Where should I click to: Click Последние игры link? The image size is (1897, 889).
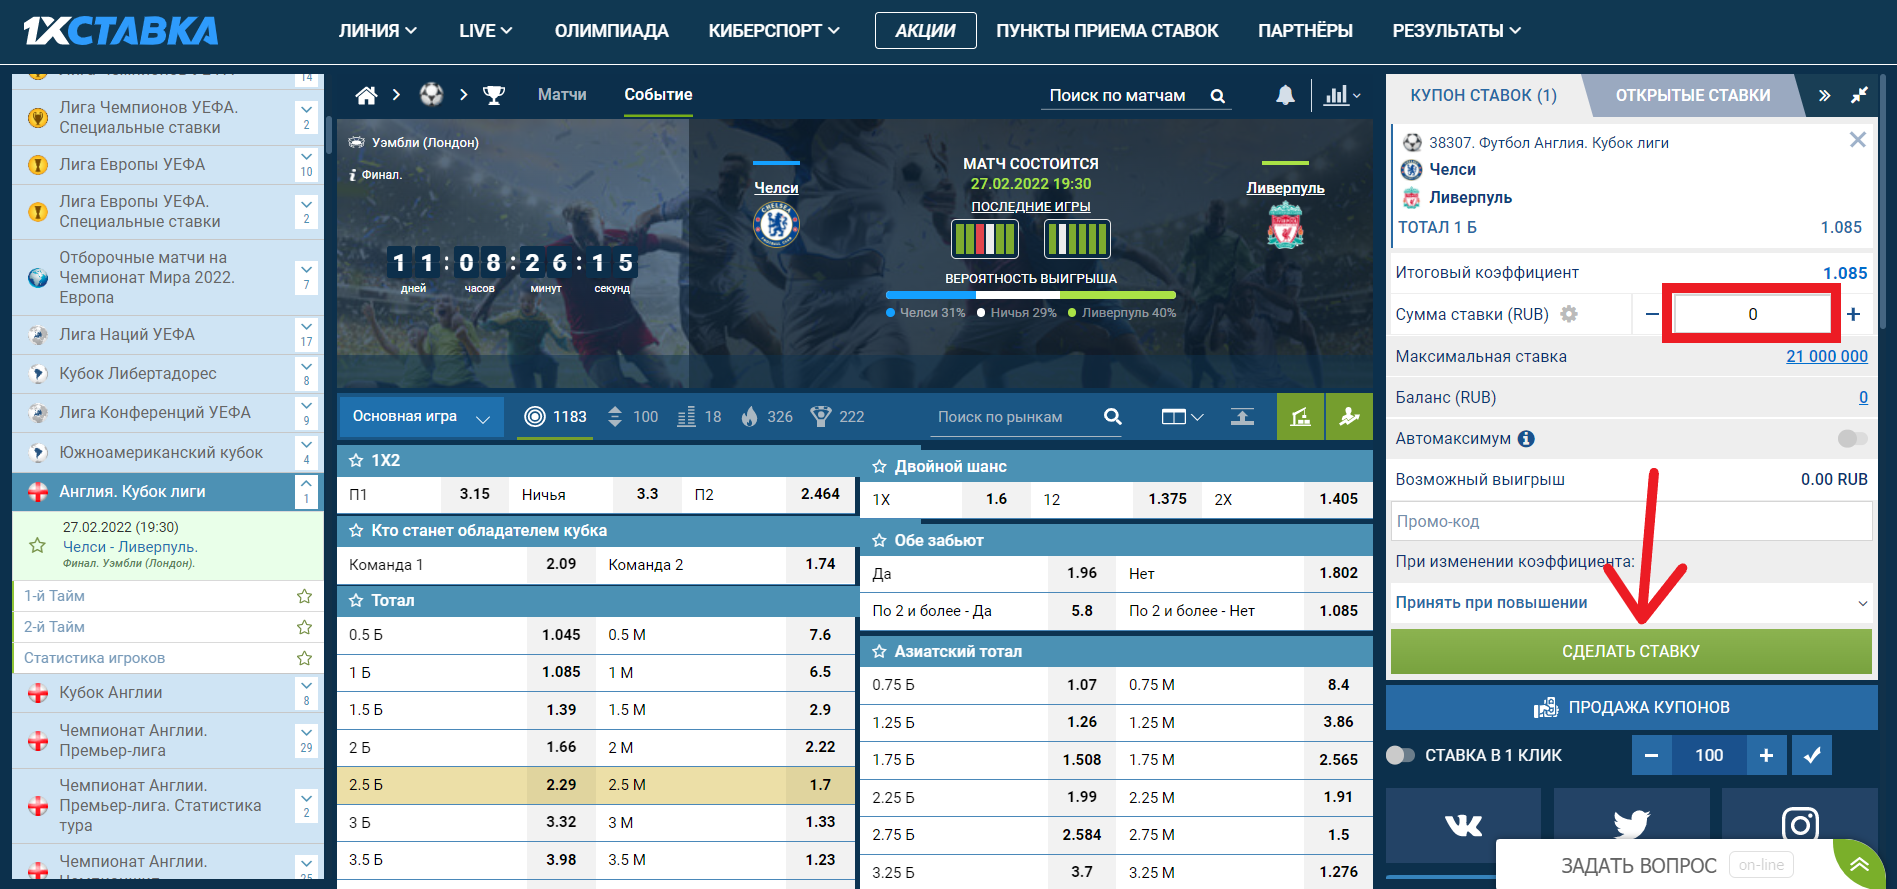(1031, 207)
